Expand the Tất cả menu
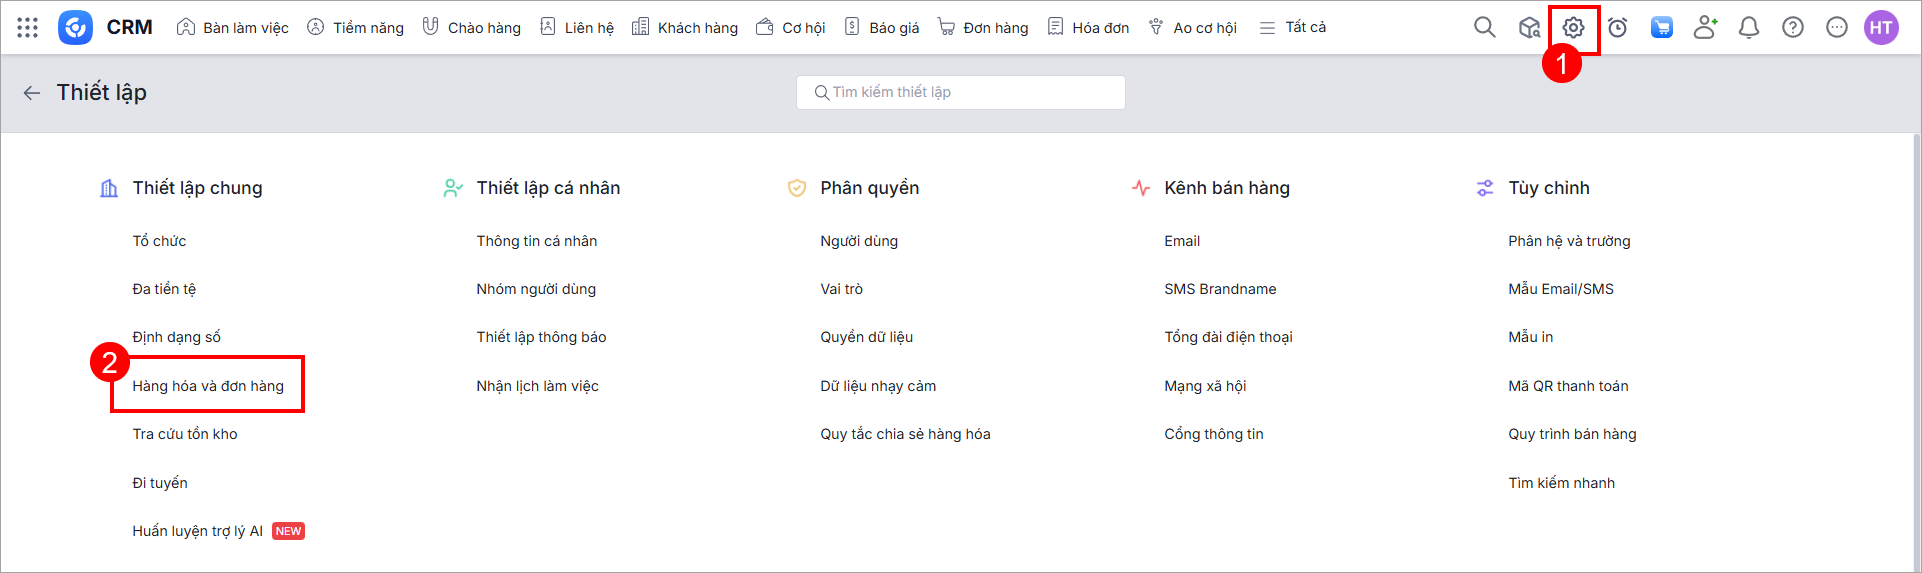1922x573 pixels. click(x=1292, y=28)
